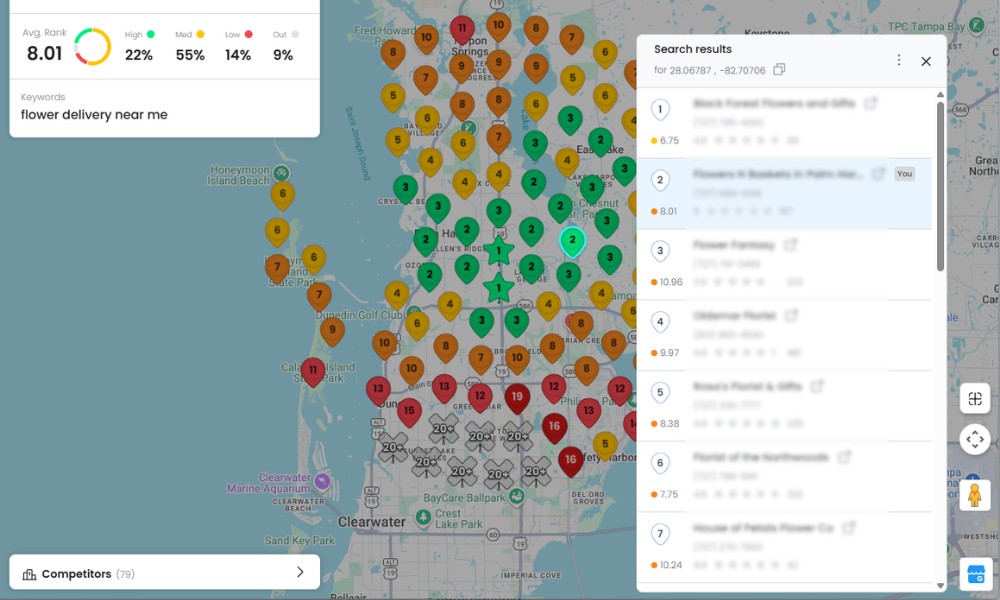1000x600 pixels.
Task: Open external link for result ranked 7
Action: tap(849, 527)
